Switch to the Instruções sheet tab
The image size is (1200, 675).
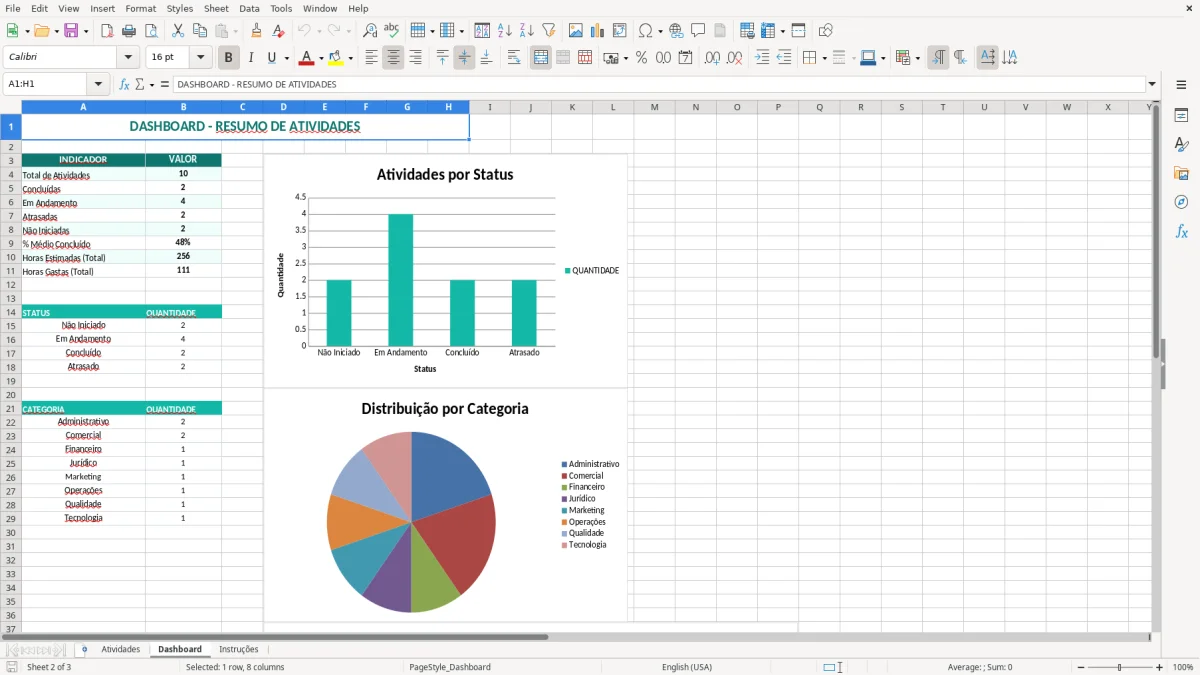pyautogui.click(x=239, y=649)
